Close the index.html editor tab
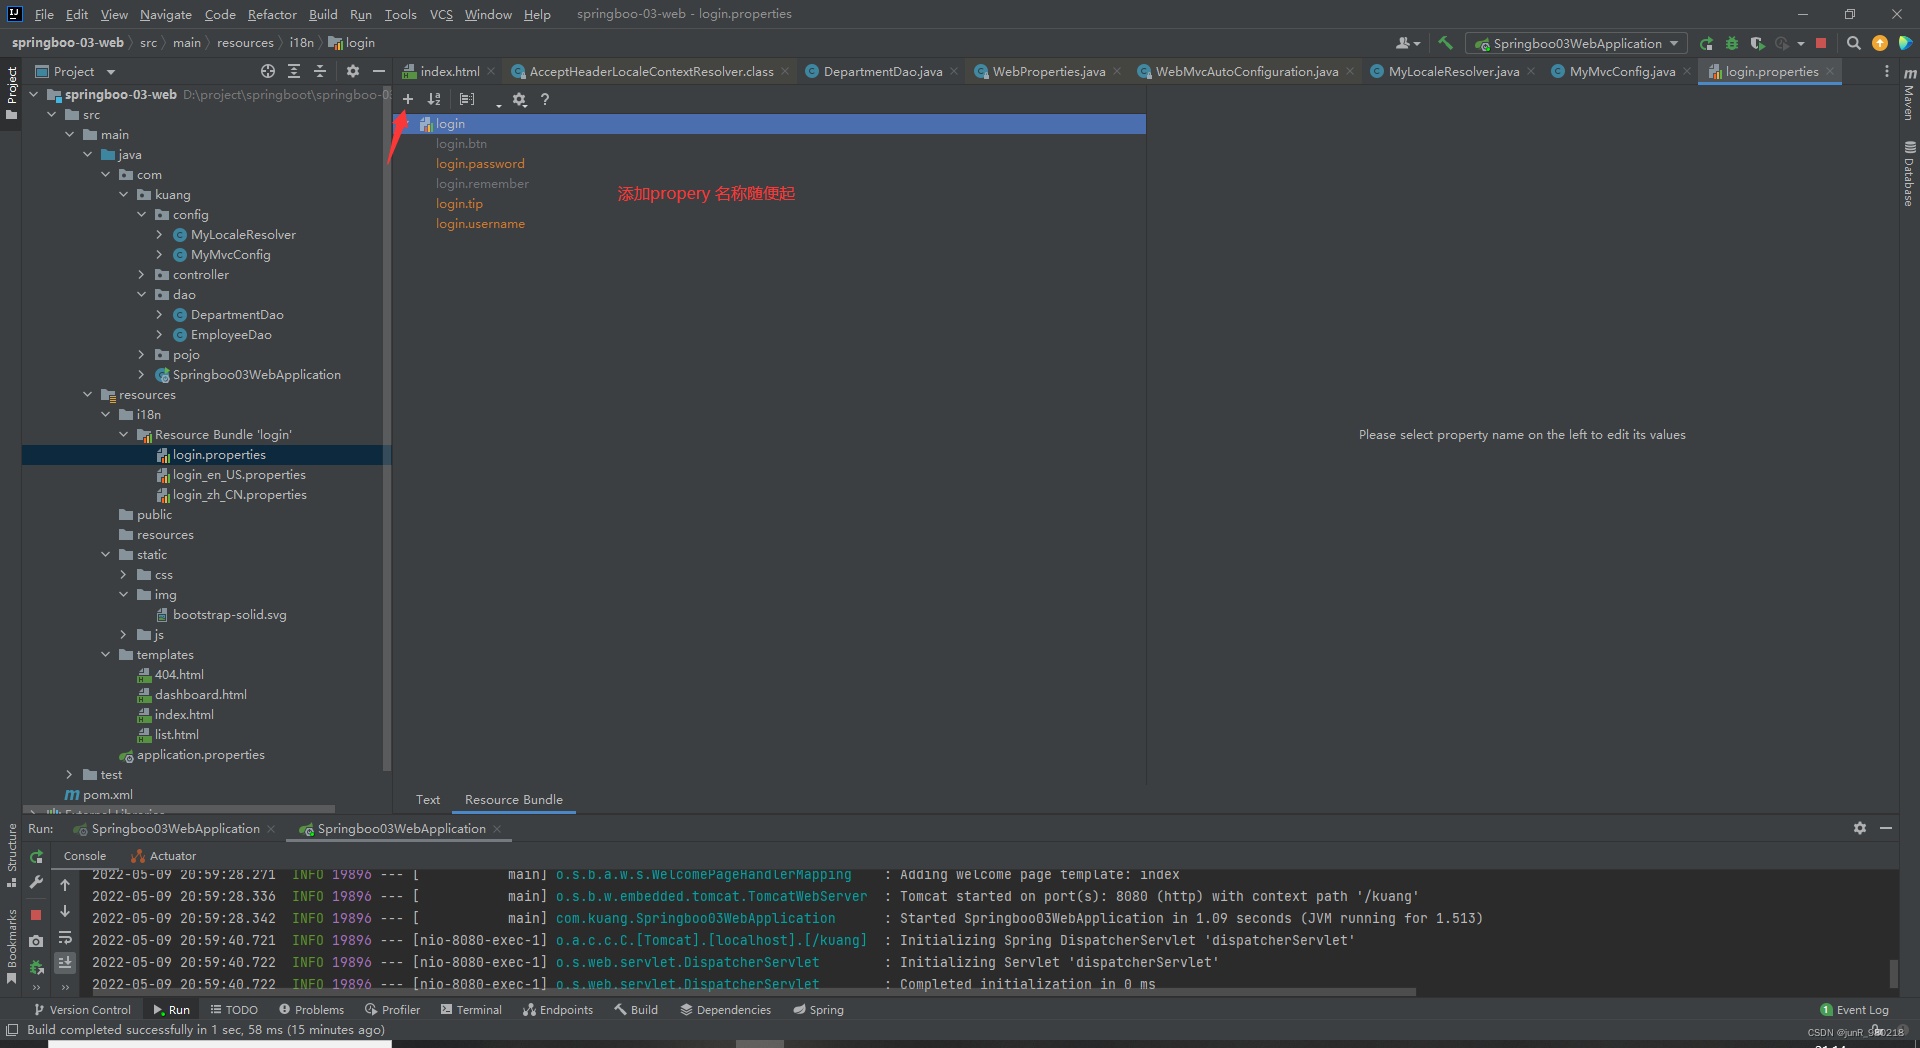This screenshot has width=1920, height=1048. [x=491, y=71]
